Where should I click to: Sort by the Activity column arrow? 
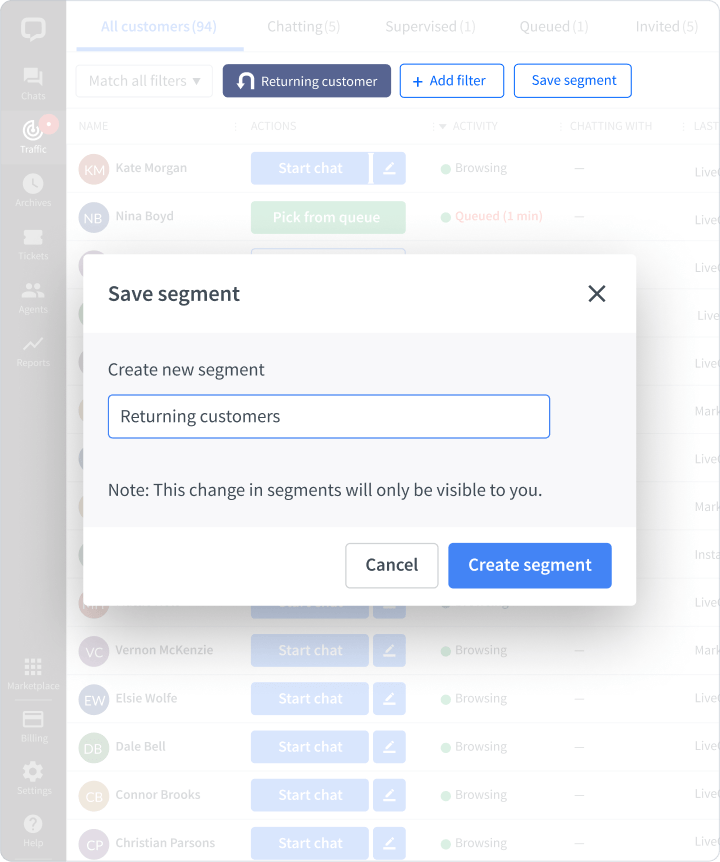[443, 127]
